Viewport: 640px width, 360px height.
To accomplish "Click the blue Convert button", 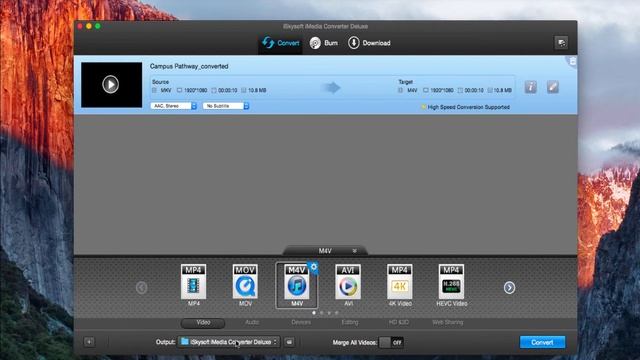I will tap(542, 342).
